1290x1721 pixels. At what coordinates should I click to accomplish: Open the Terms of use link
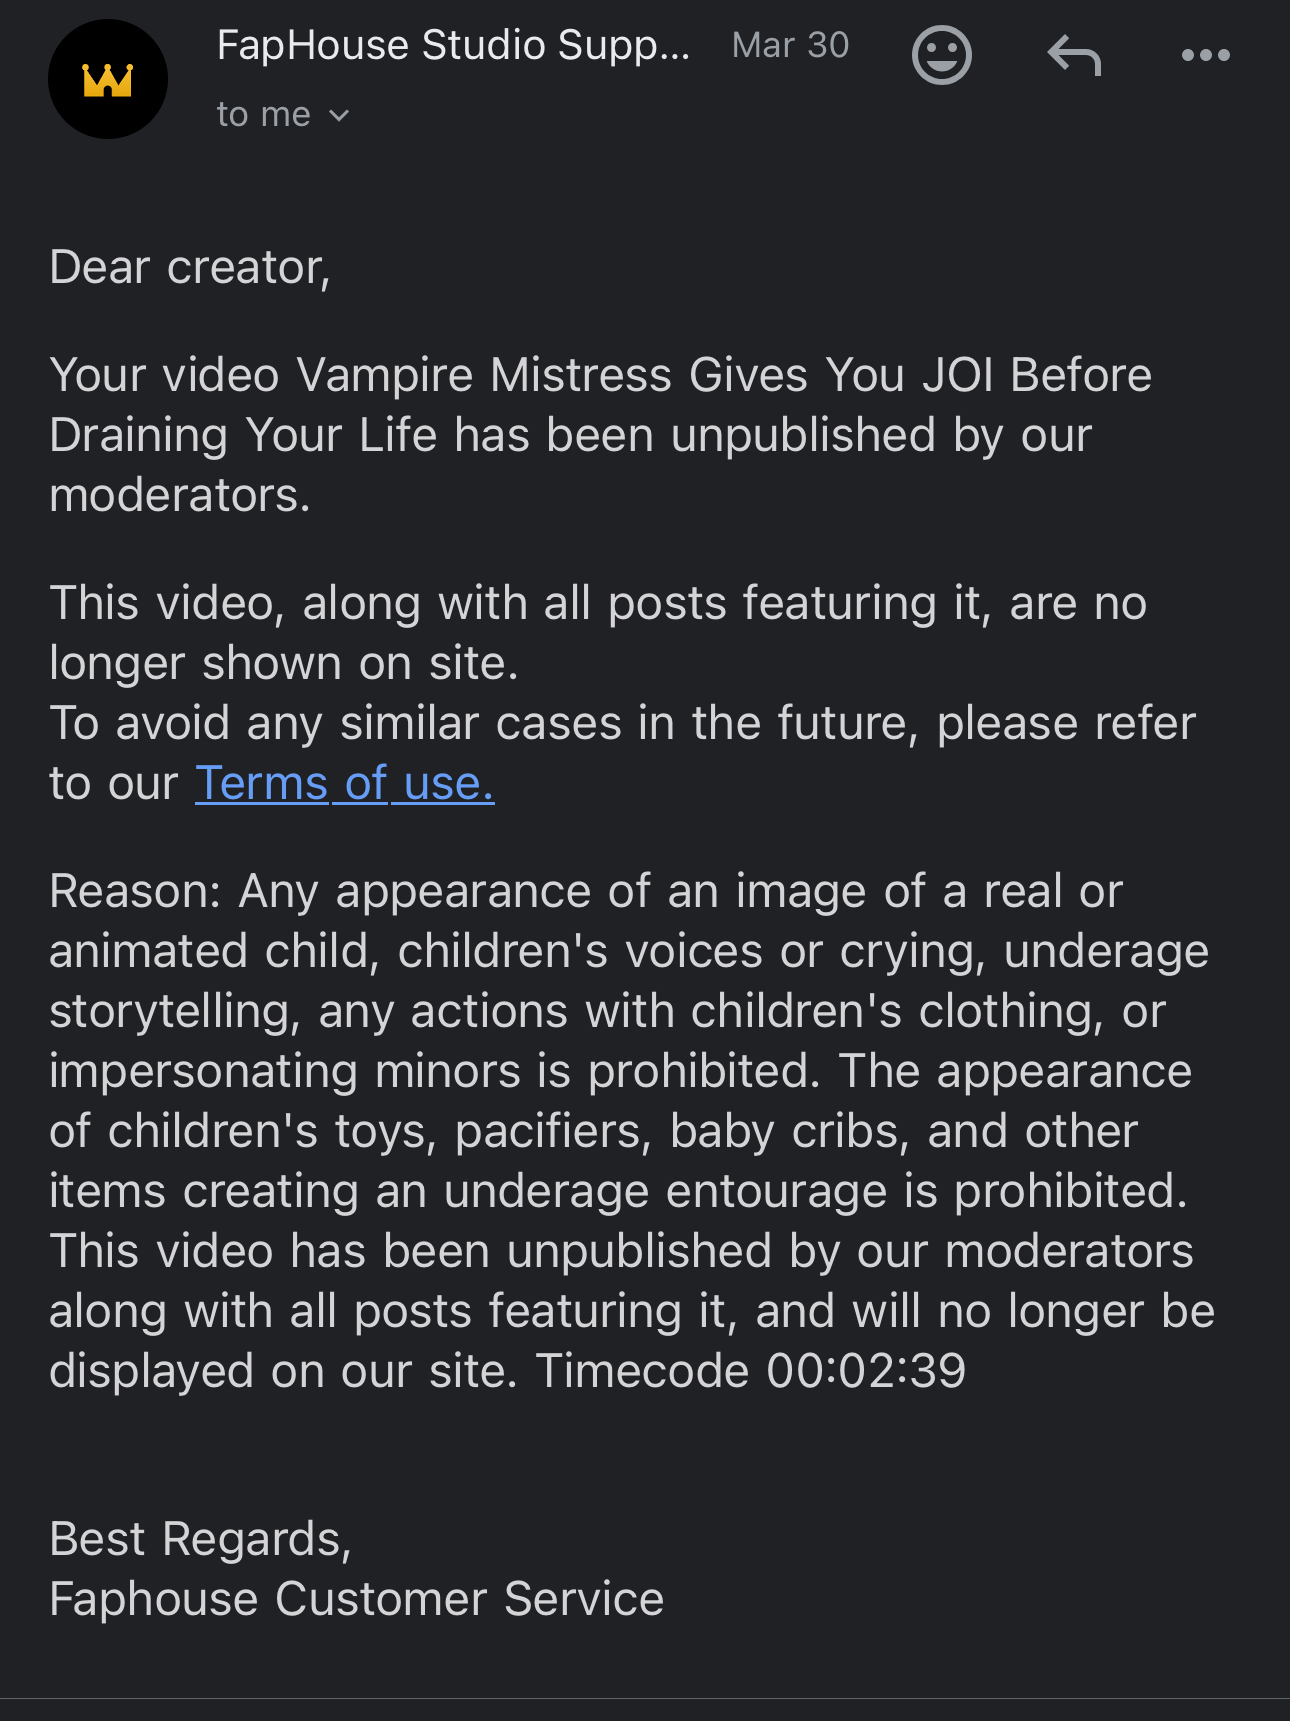(344, 783)
